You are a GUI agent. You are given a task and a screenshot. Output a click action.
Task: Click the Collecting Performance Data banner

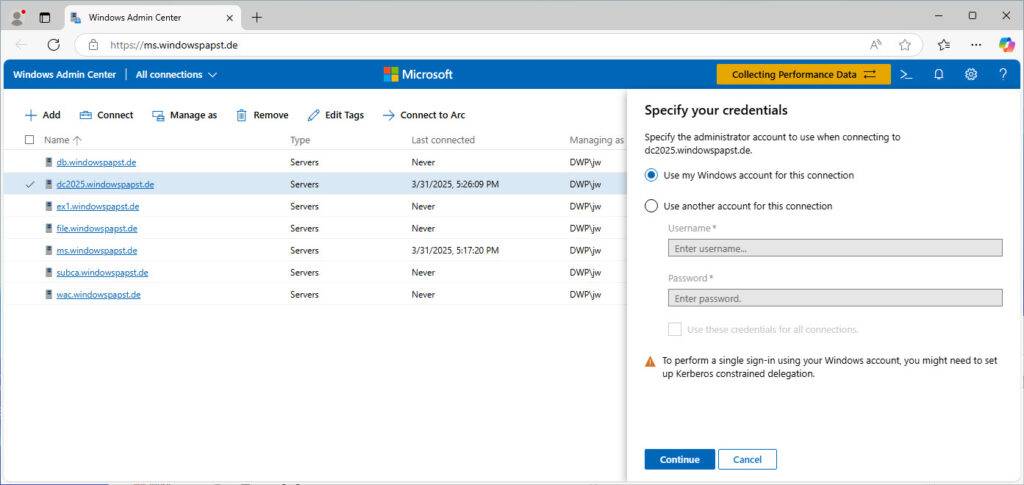pyautogui.click(x=803, y=74)
